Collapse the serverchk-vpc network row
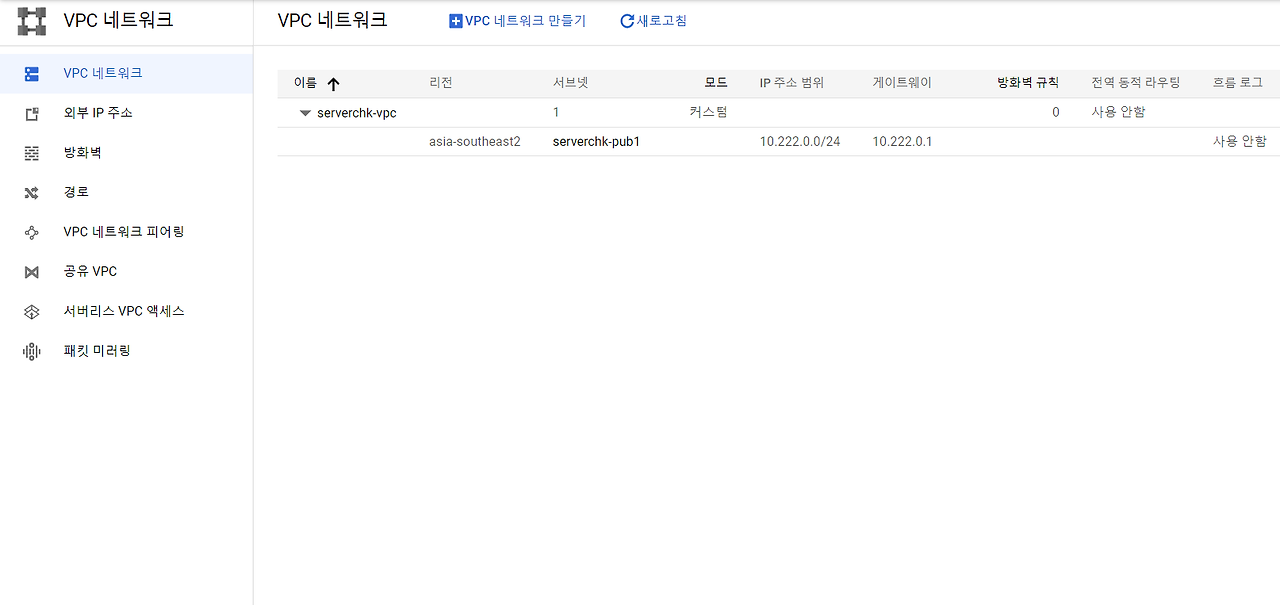Viewport: 1280px width, 605px height. coord(305,112)
